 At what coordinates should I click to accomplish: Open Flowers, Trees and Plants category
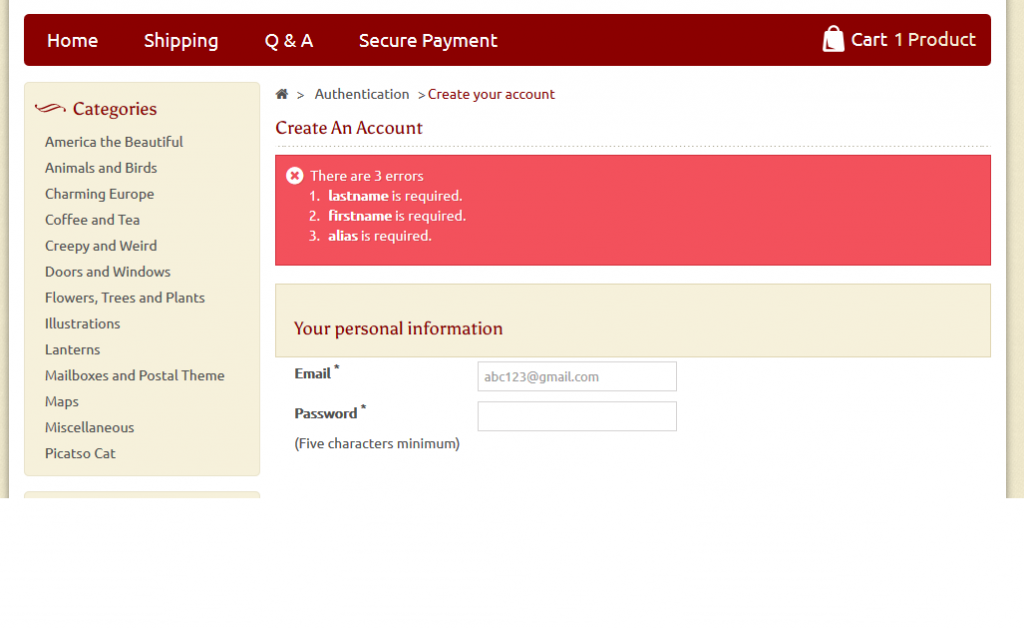coord(125,298)
